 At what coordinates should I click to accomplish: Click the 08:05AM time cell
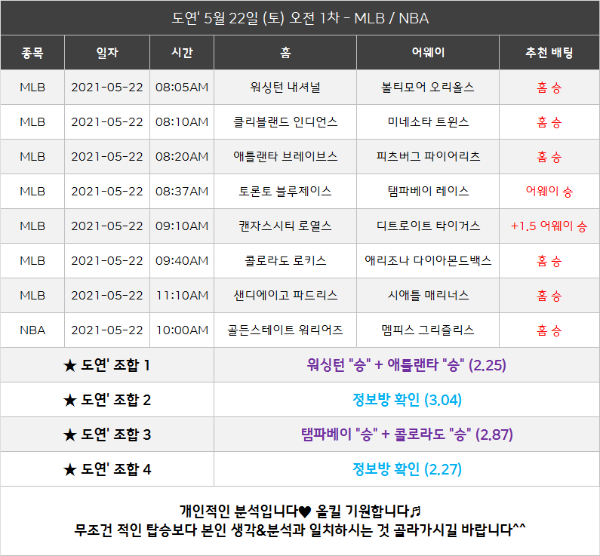pyautogui.click(x=182, y=87)
